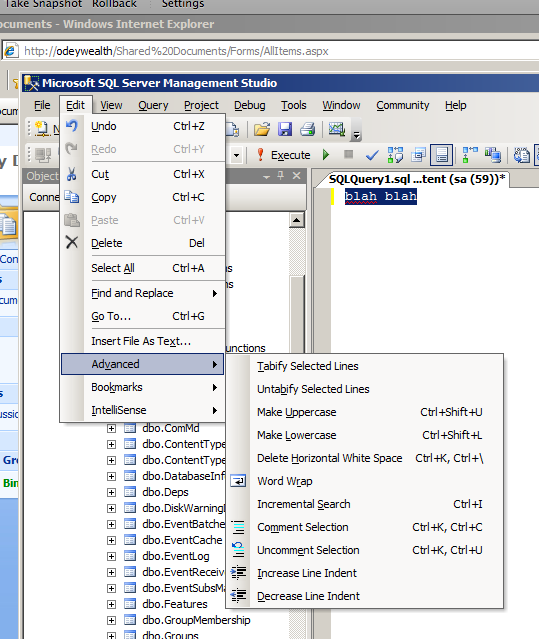Select Make Lowercase
The height and width of the screenshot is (639, 539).
pos(365,435)
